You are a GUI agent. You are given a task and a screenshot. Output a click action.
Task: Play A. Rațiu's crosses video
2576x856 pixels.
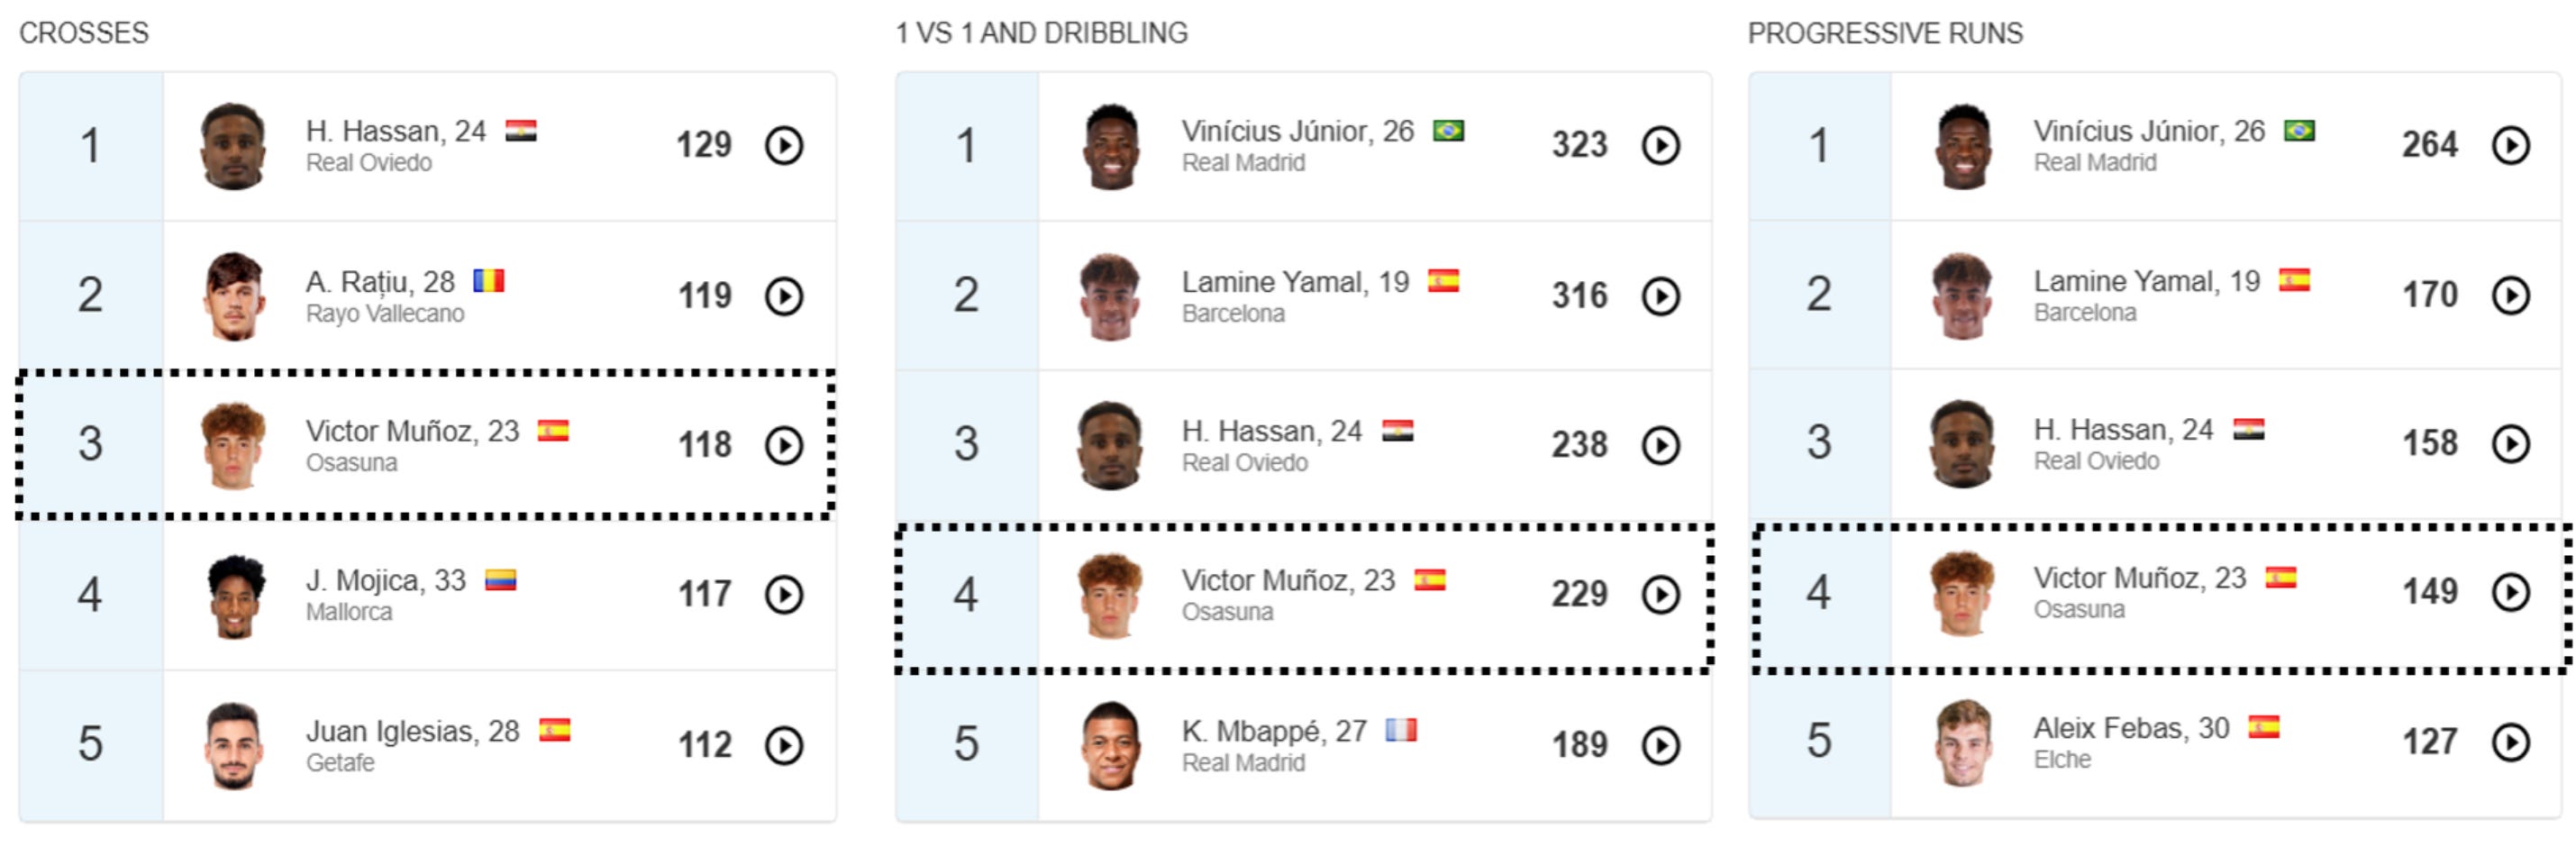click(x=784, y=296)
